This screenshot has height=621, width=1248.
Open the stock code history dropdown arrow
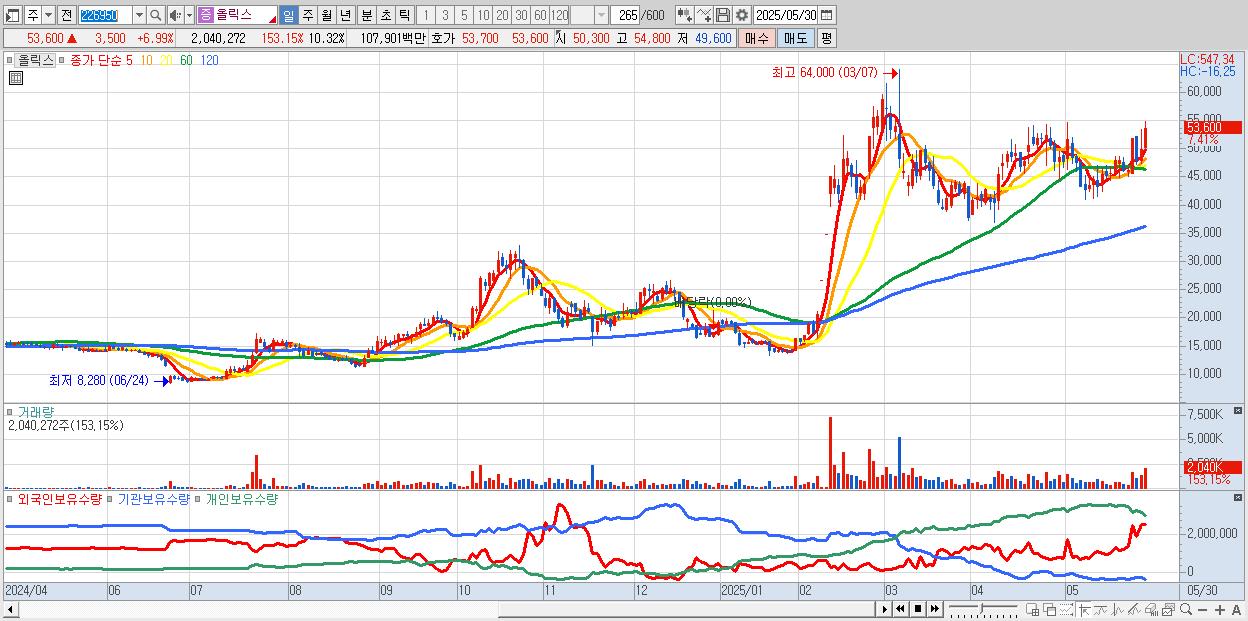(139, 15)
